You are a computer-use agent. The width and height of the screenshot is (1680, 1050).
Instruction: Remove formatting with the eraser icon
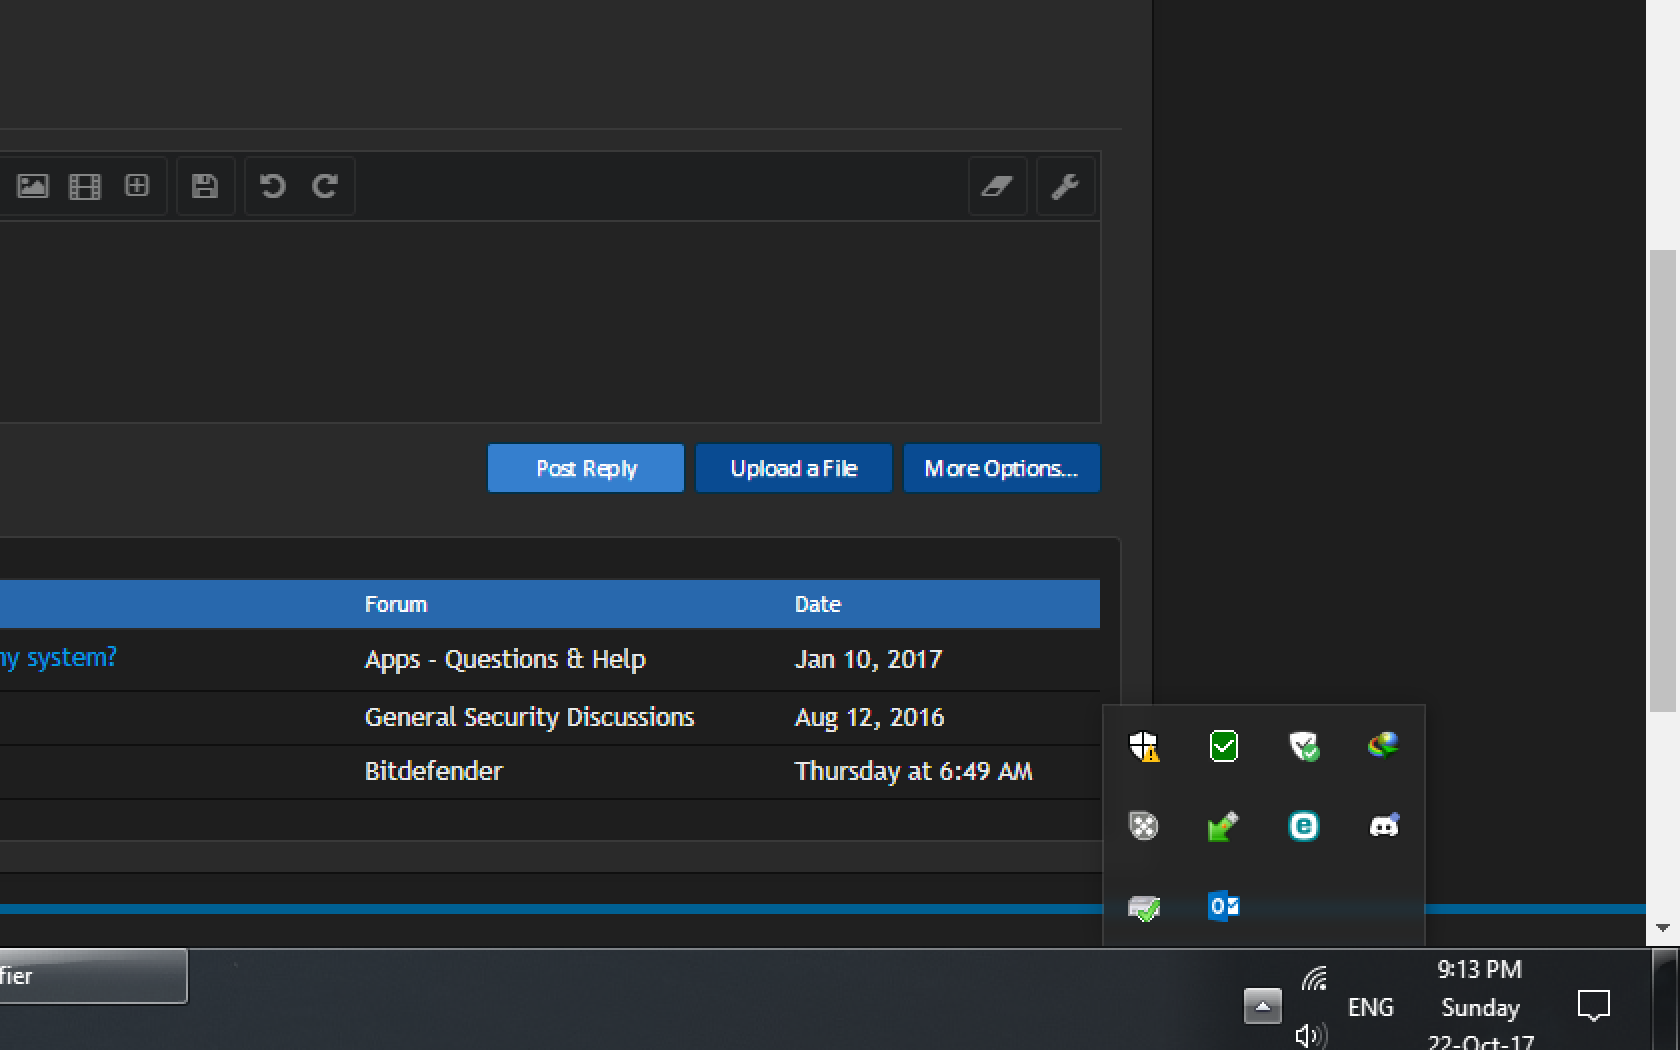pyautogui.click(x=997, y=186)
